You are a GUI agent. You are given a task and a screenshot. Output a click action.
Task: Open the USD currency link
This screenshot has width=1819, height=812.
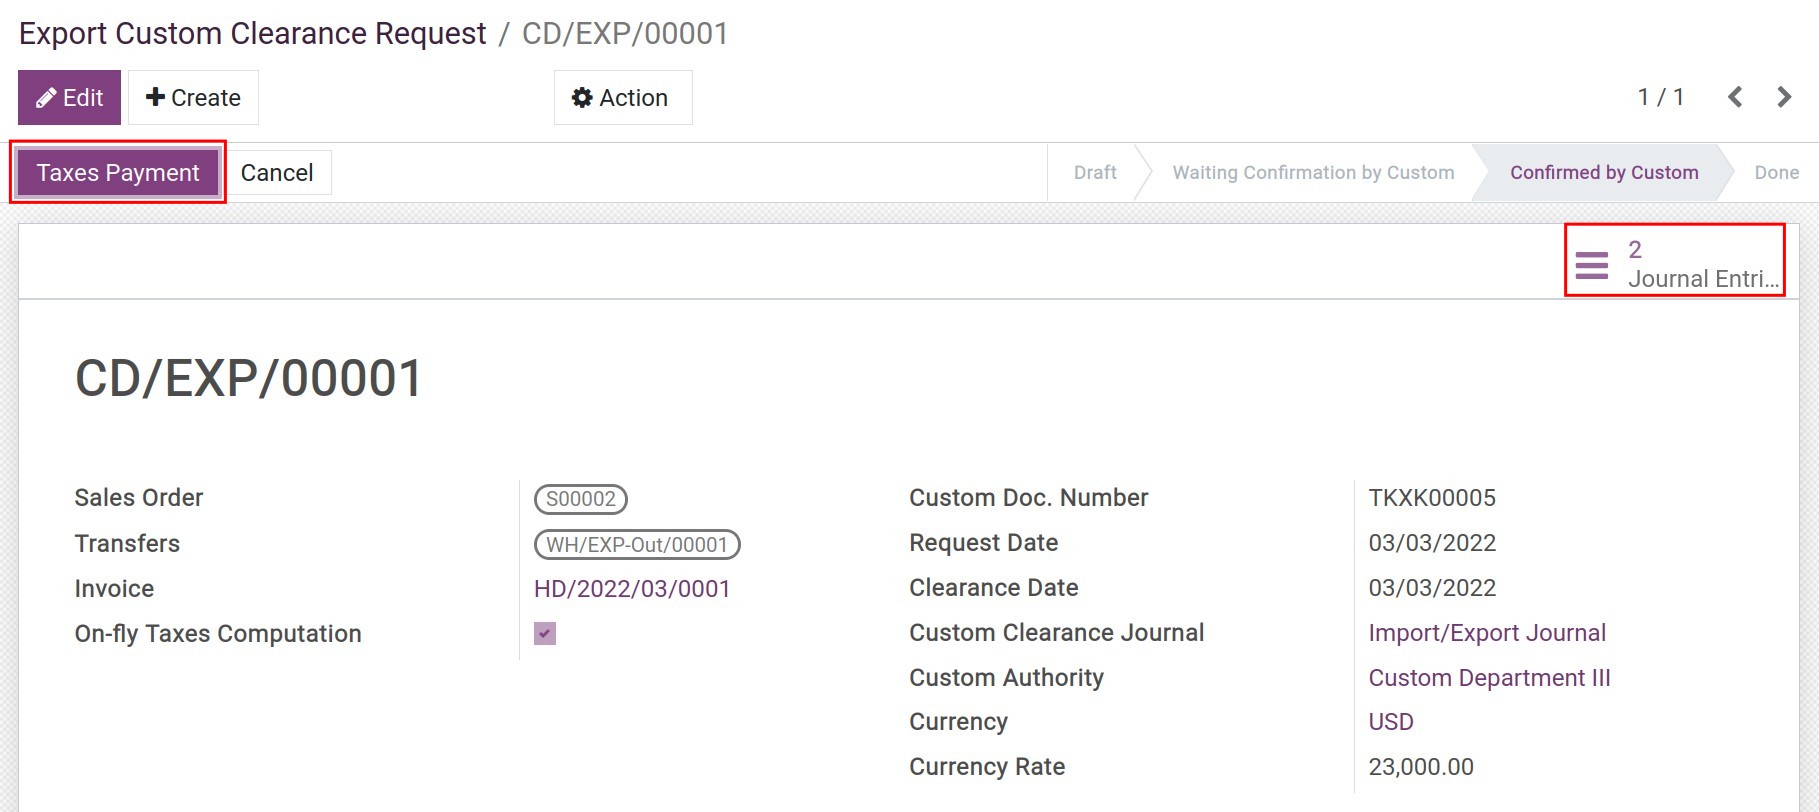1391,722
